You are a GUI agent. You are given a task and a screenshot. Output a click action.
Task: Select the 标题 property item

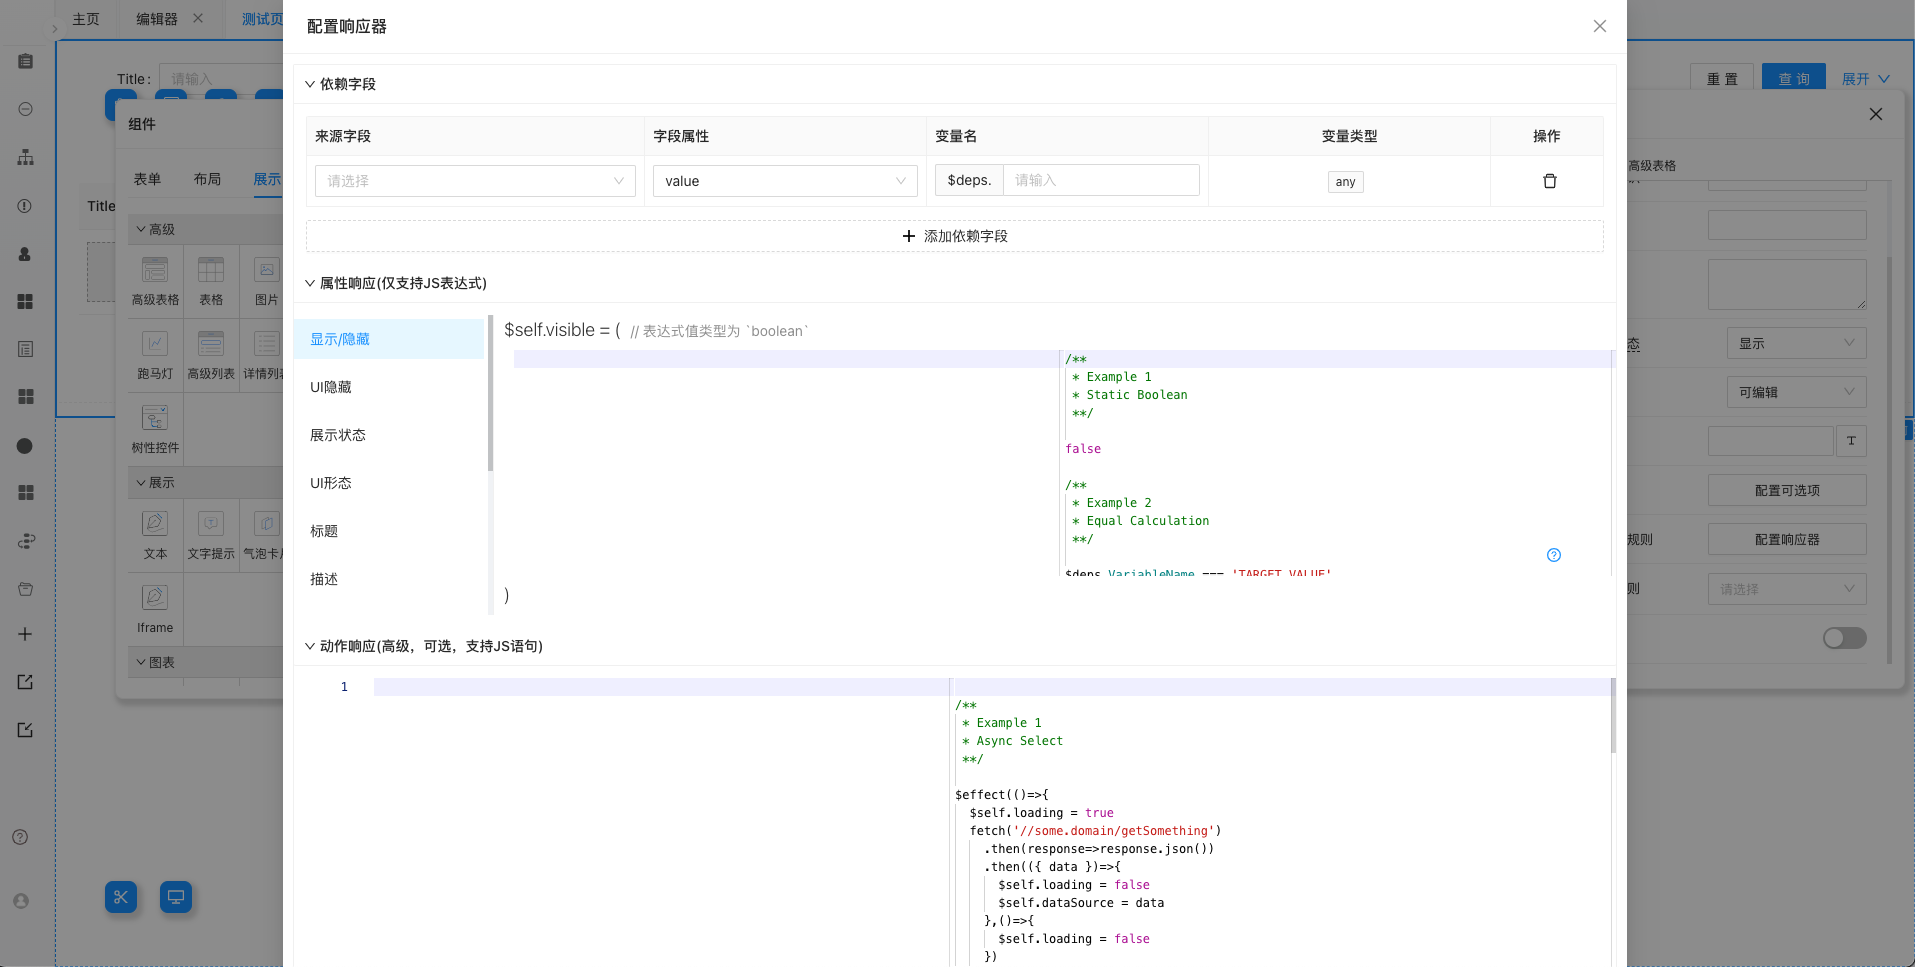coord(389,531)
